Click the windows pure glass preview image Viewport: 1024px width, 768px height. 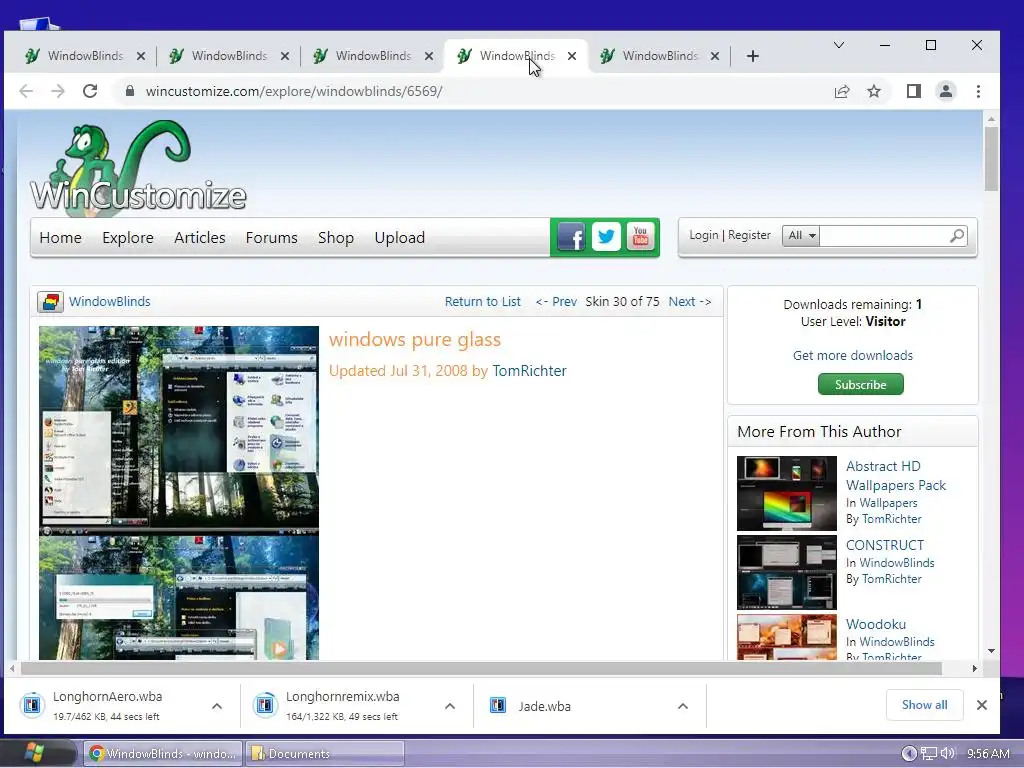[x=179, y=493]
